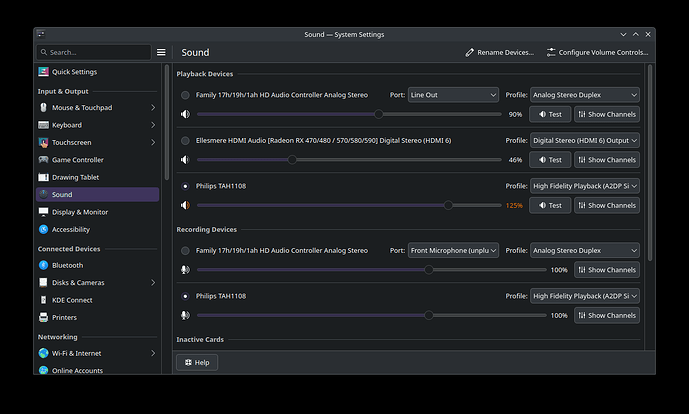The height and width of the screenshot is (414, 689).
Task: Click the Touchscreen icon in sidebar
Action: (44, 142)
